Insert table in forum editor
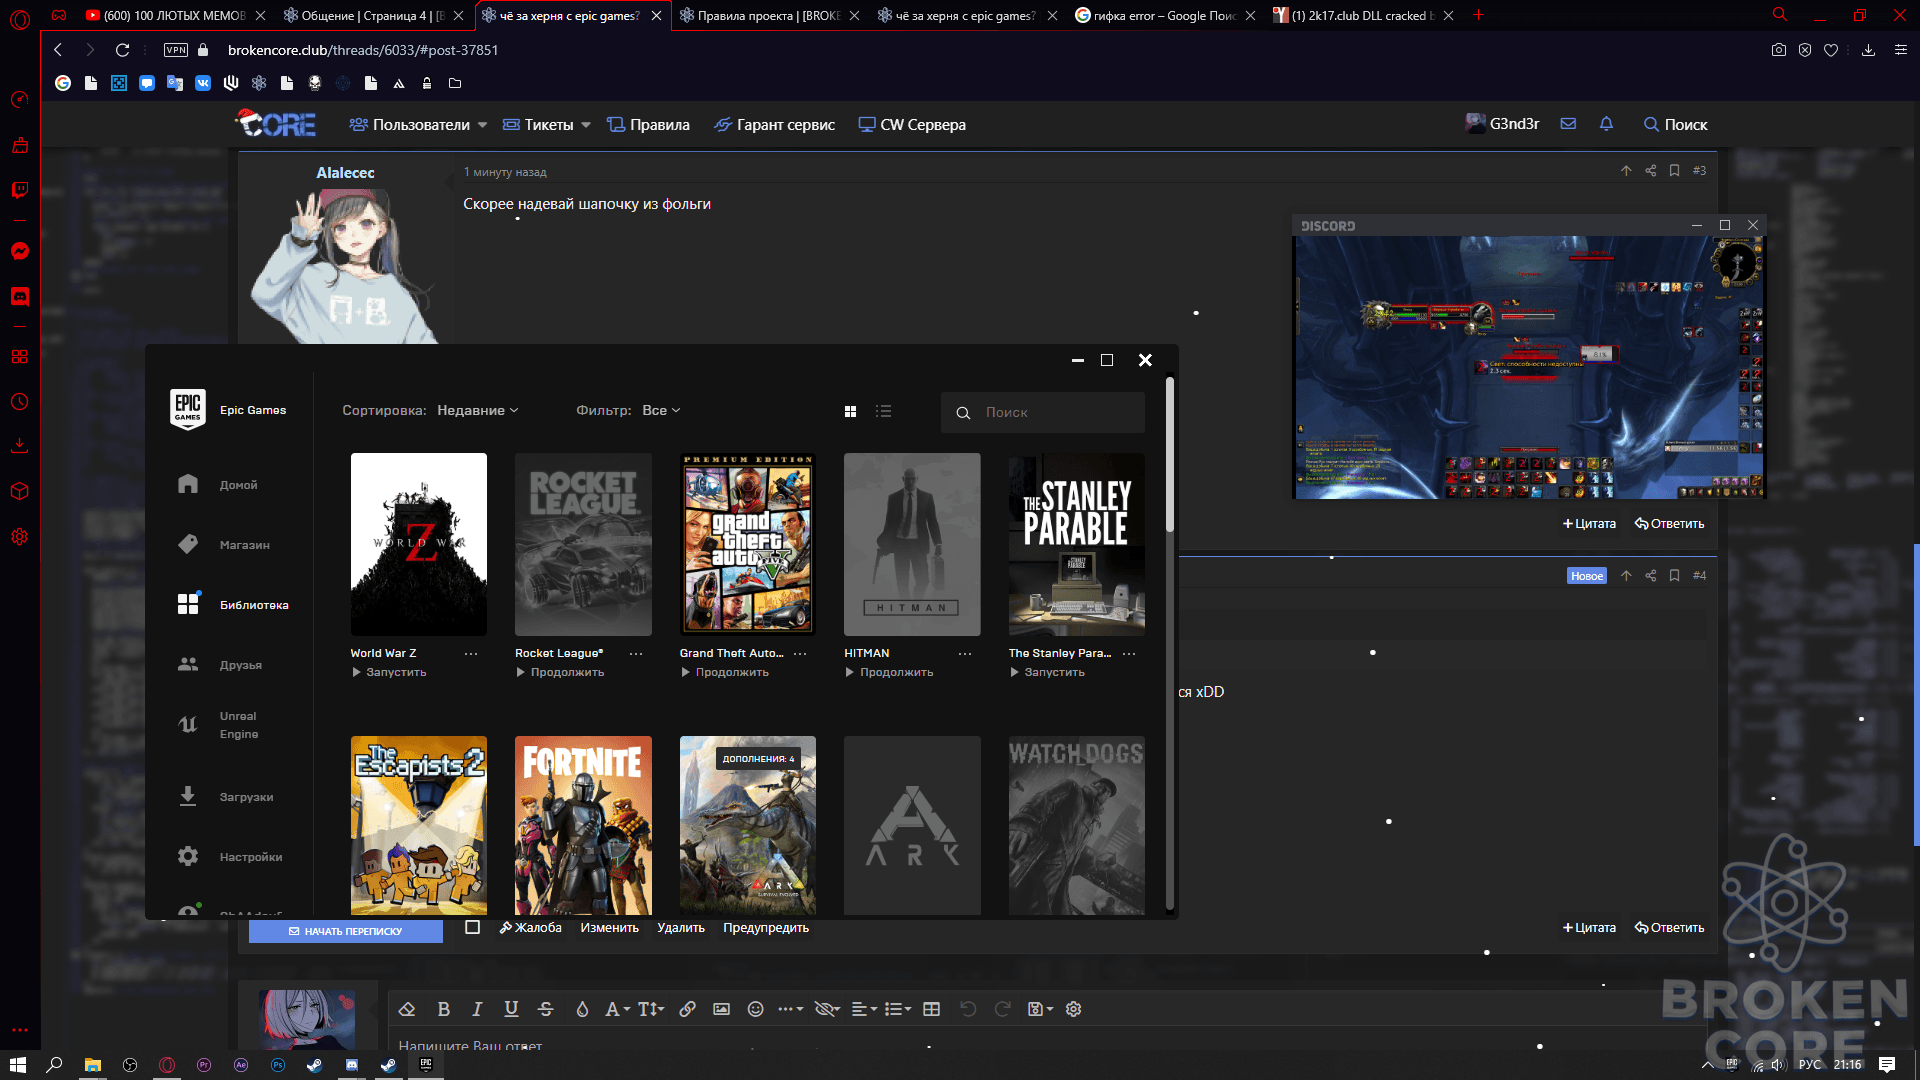 [931, 1009]
